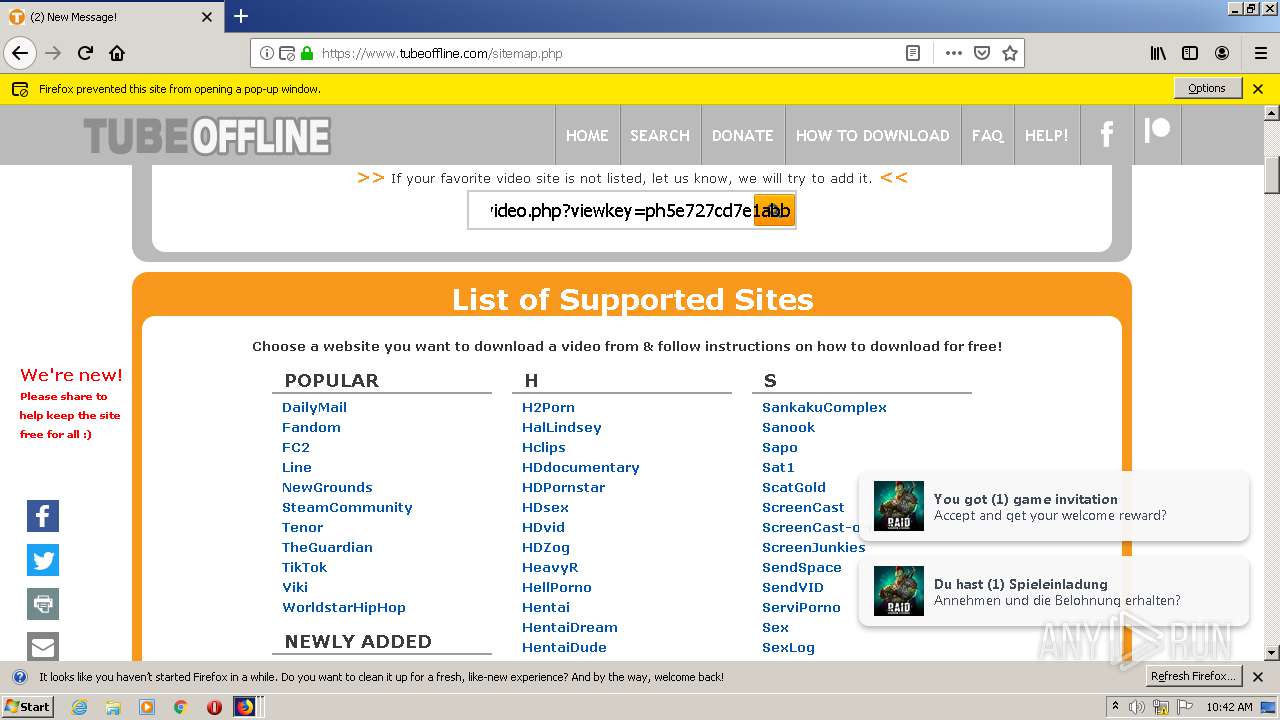
Task: Open the site information icon in address bar
Action: click(x=267, y=53)
